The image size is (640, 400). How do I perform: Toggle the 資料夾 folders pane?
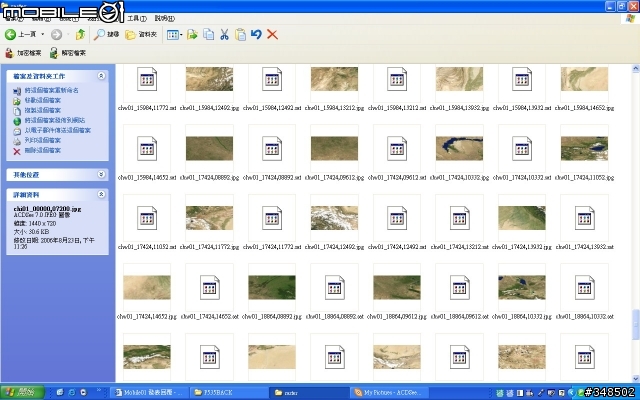[141, 35]
